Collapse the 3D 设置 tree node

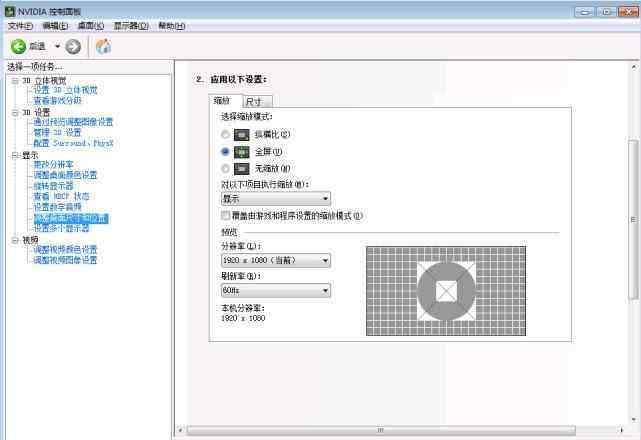coord(15,112)
